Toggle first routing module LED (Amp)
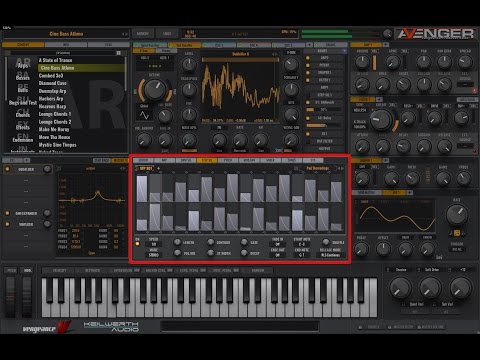This screenshot has height=360, width=480. point(308,58)
